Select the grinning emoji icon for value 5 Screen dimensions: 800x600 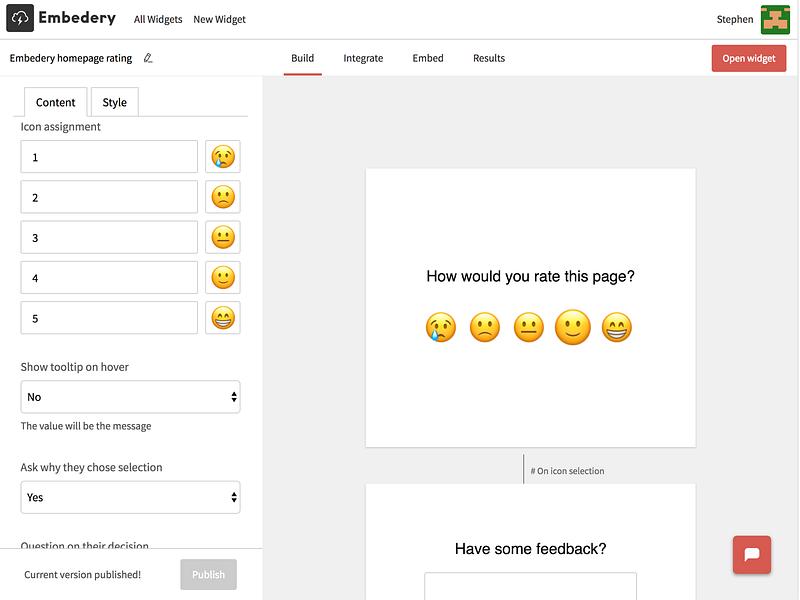[223, 318]
